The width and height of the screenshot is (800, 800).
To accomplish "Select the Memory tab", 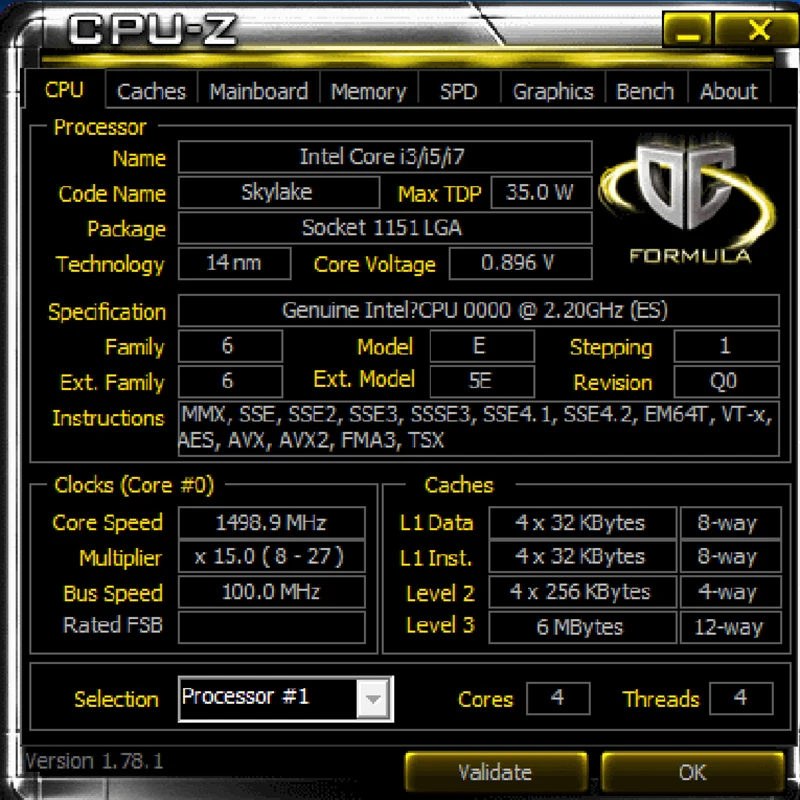I will coord(368,91).
